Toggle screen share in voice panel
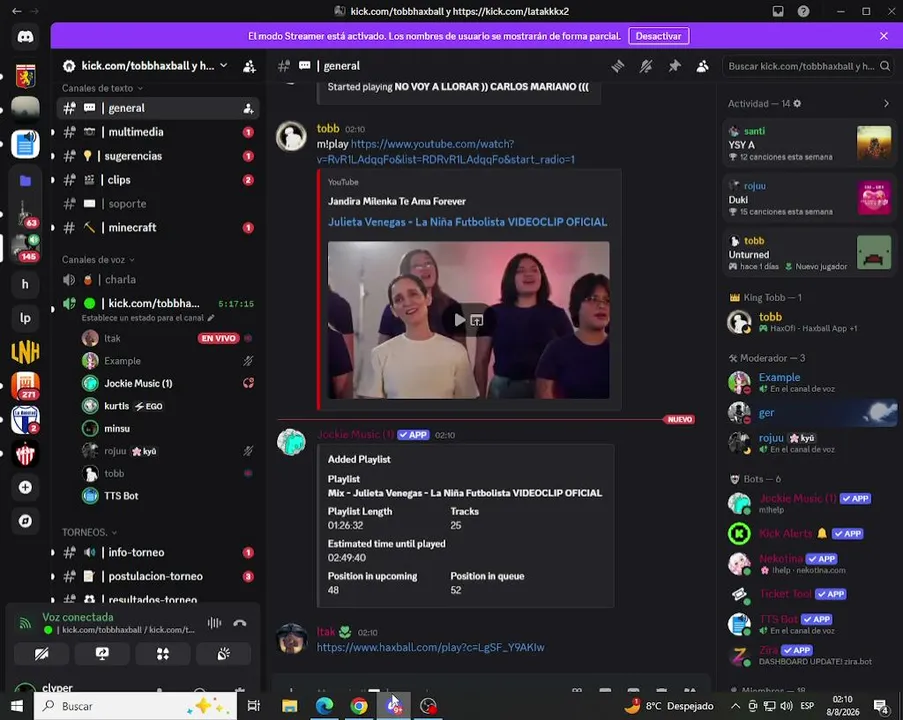The image size is (903, 720). coord(102,654)
